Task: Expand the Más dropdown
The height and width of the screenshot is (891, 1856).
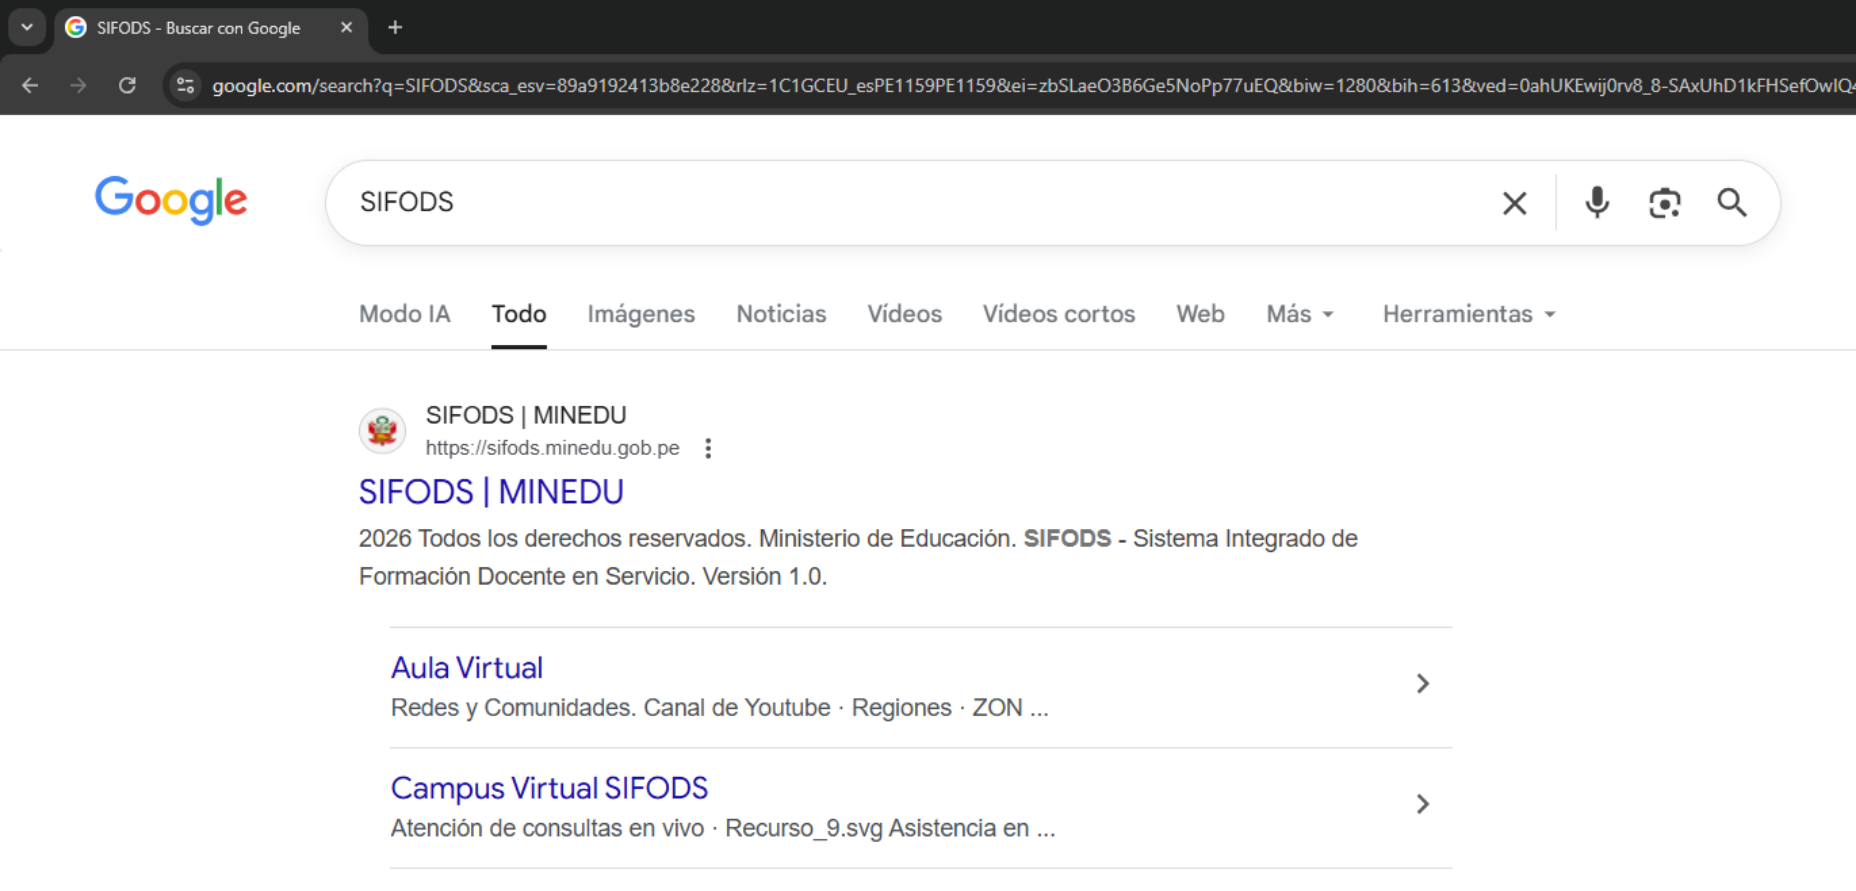Action: [x=1300, y=314]
